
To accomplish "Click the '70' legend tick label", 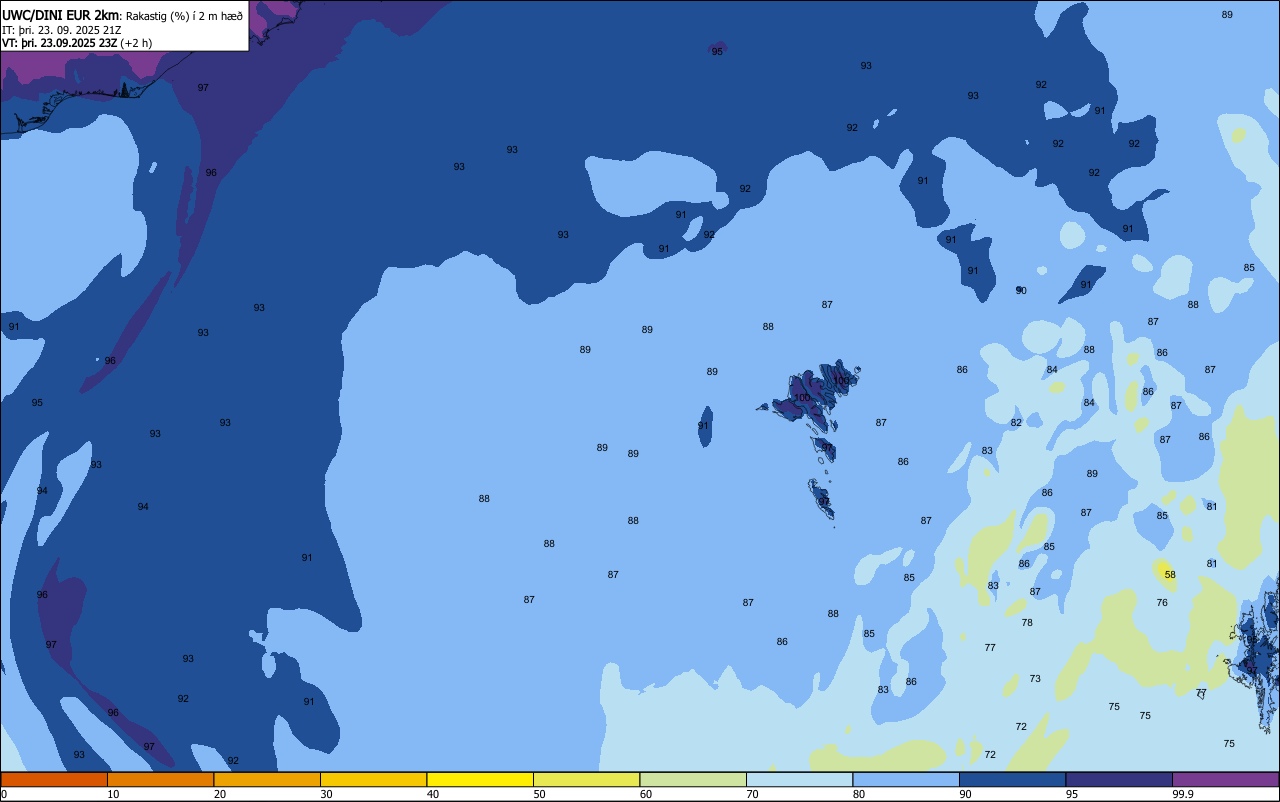I will tap(752, 794).
